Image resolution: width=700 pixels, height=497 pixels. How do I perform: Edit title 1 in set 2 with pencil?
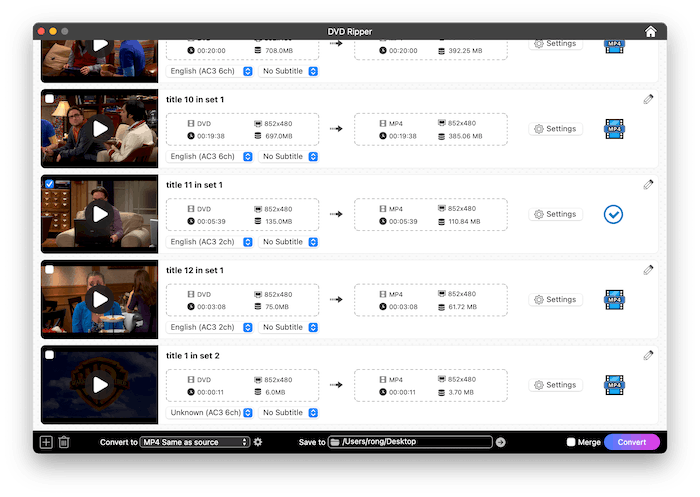[648, 355]
